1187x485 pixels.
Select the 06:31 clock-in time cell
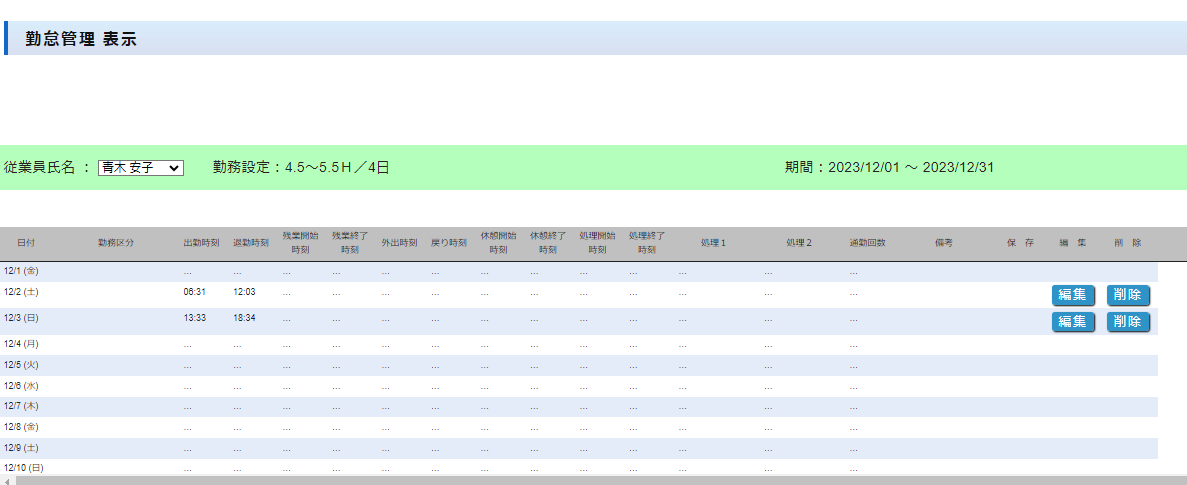click(x=194, y=292)
